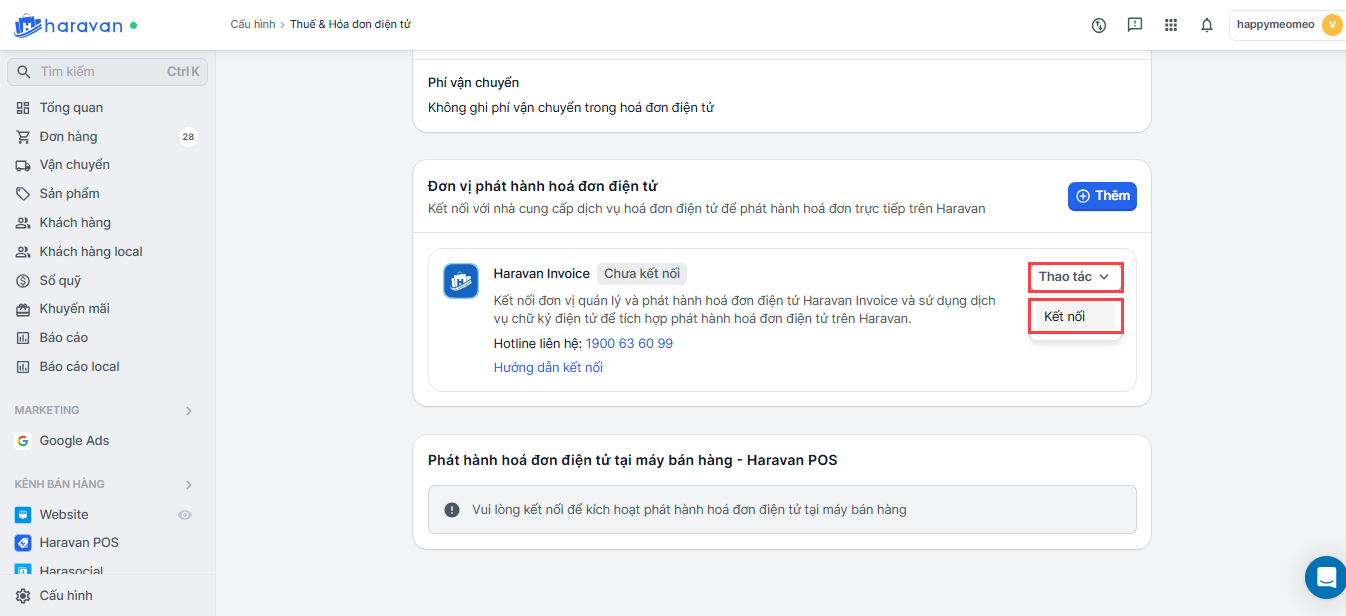Click the Báo cáo local chart icon
This screenshot has height=616, width=1346.
pyautogui.click(x=23, y=367)
